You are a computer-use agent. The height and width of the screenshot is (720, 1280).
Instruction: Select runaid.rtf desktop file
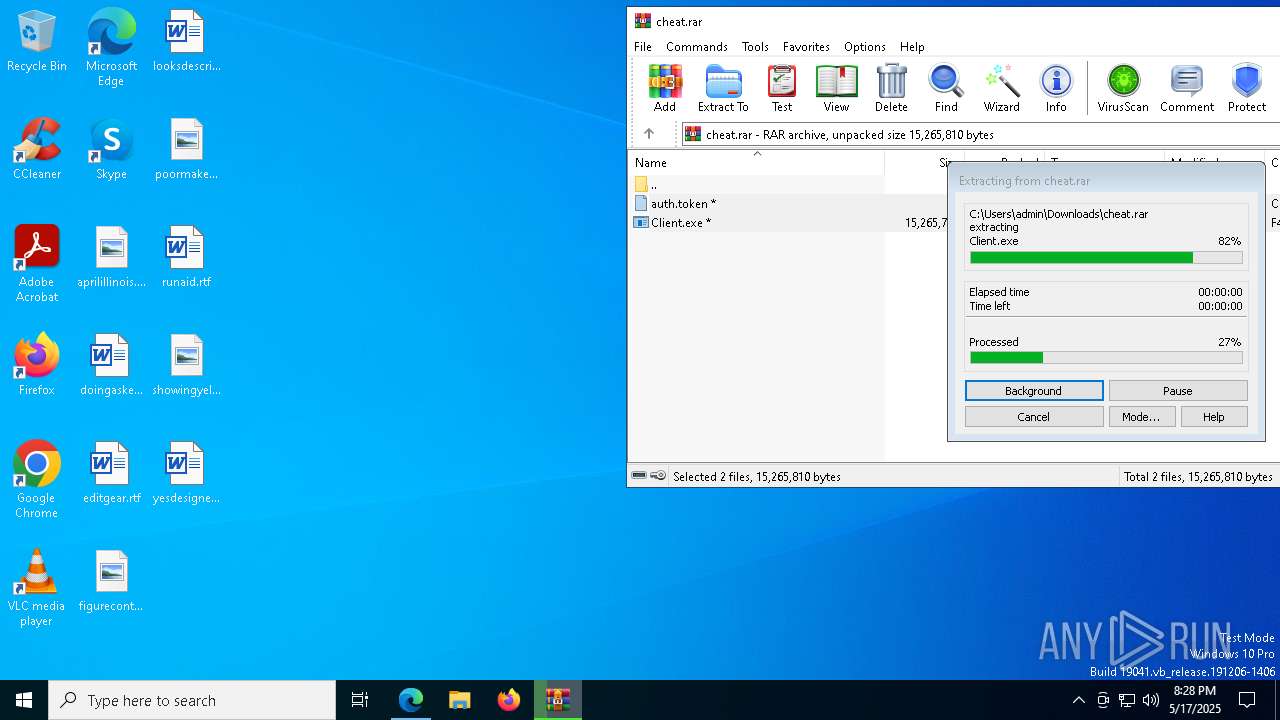pos(186,258)
